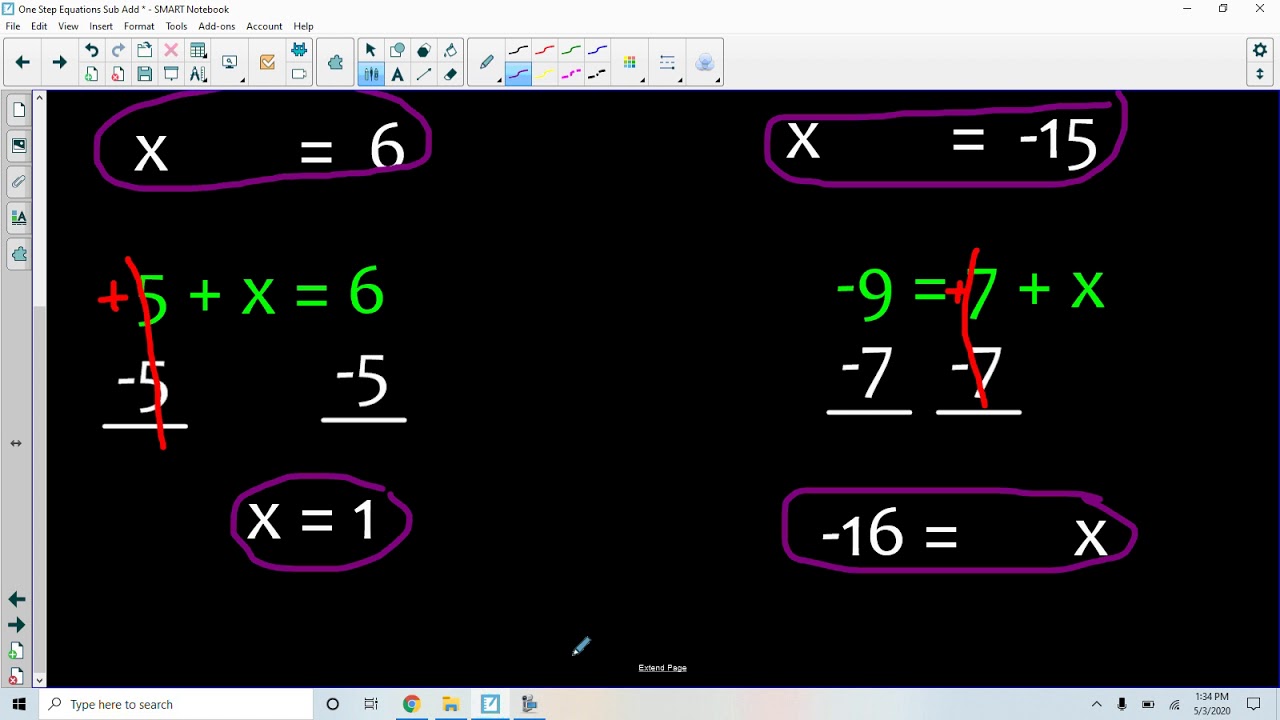Open the Gallery sidebar tab

(18, 146)
